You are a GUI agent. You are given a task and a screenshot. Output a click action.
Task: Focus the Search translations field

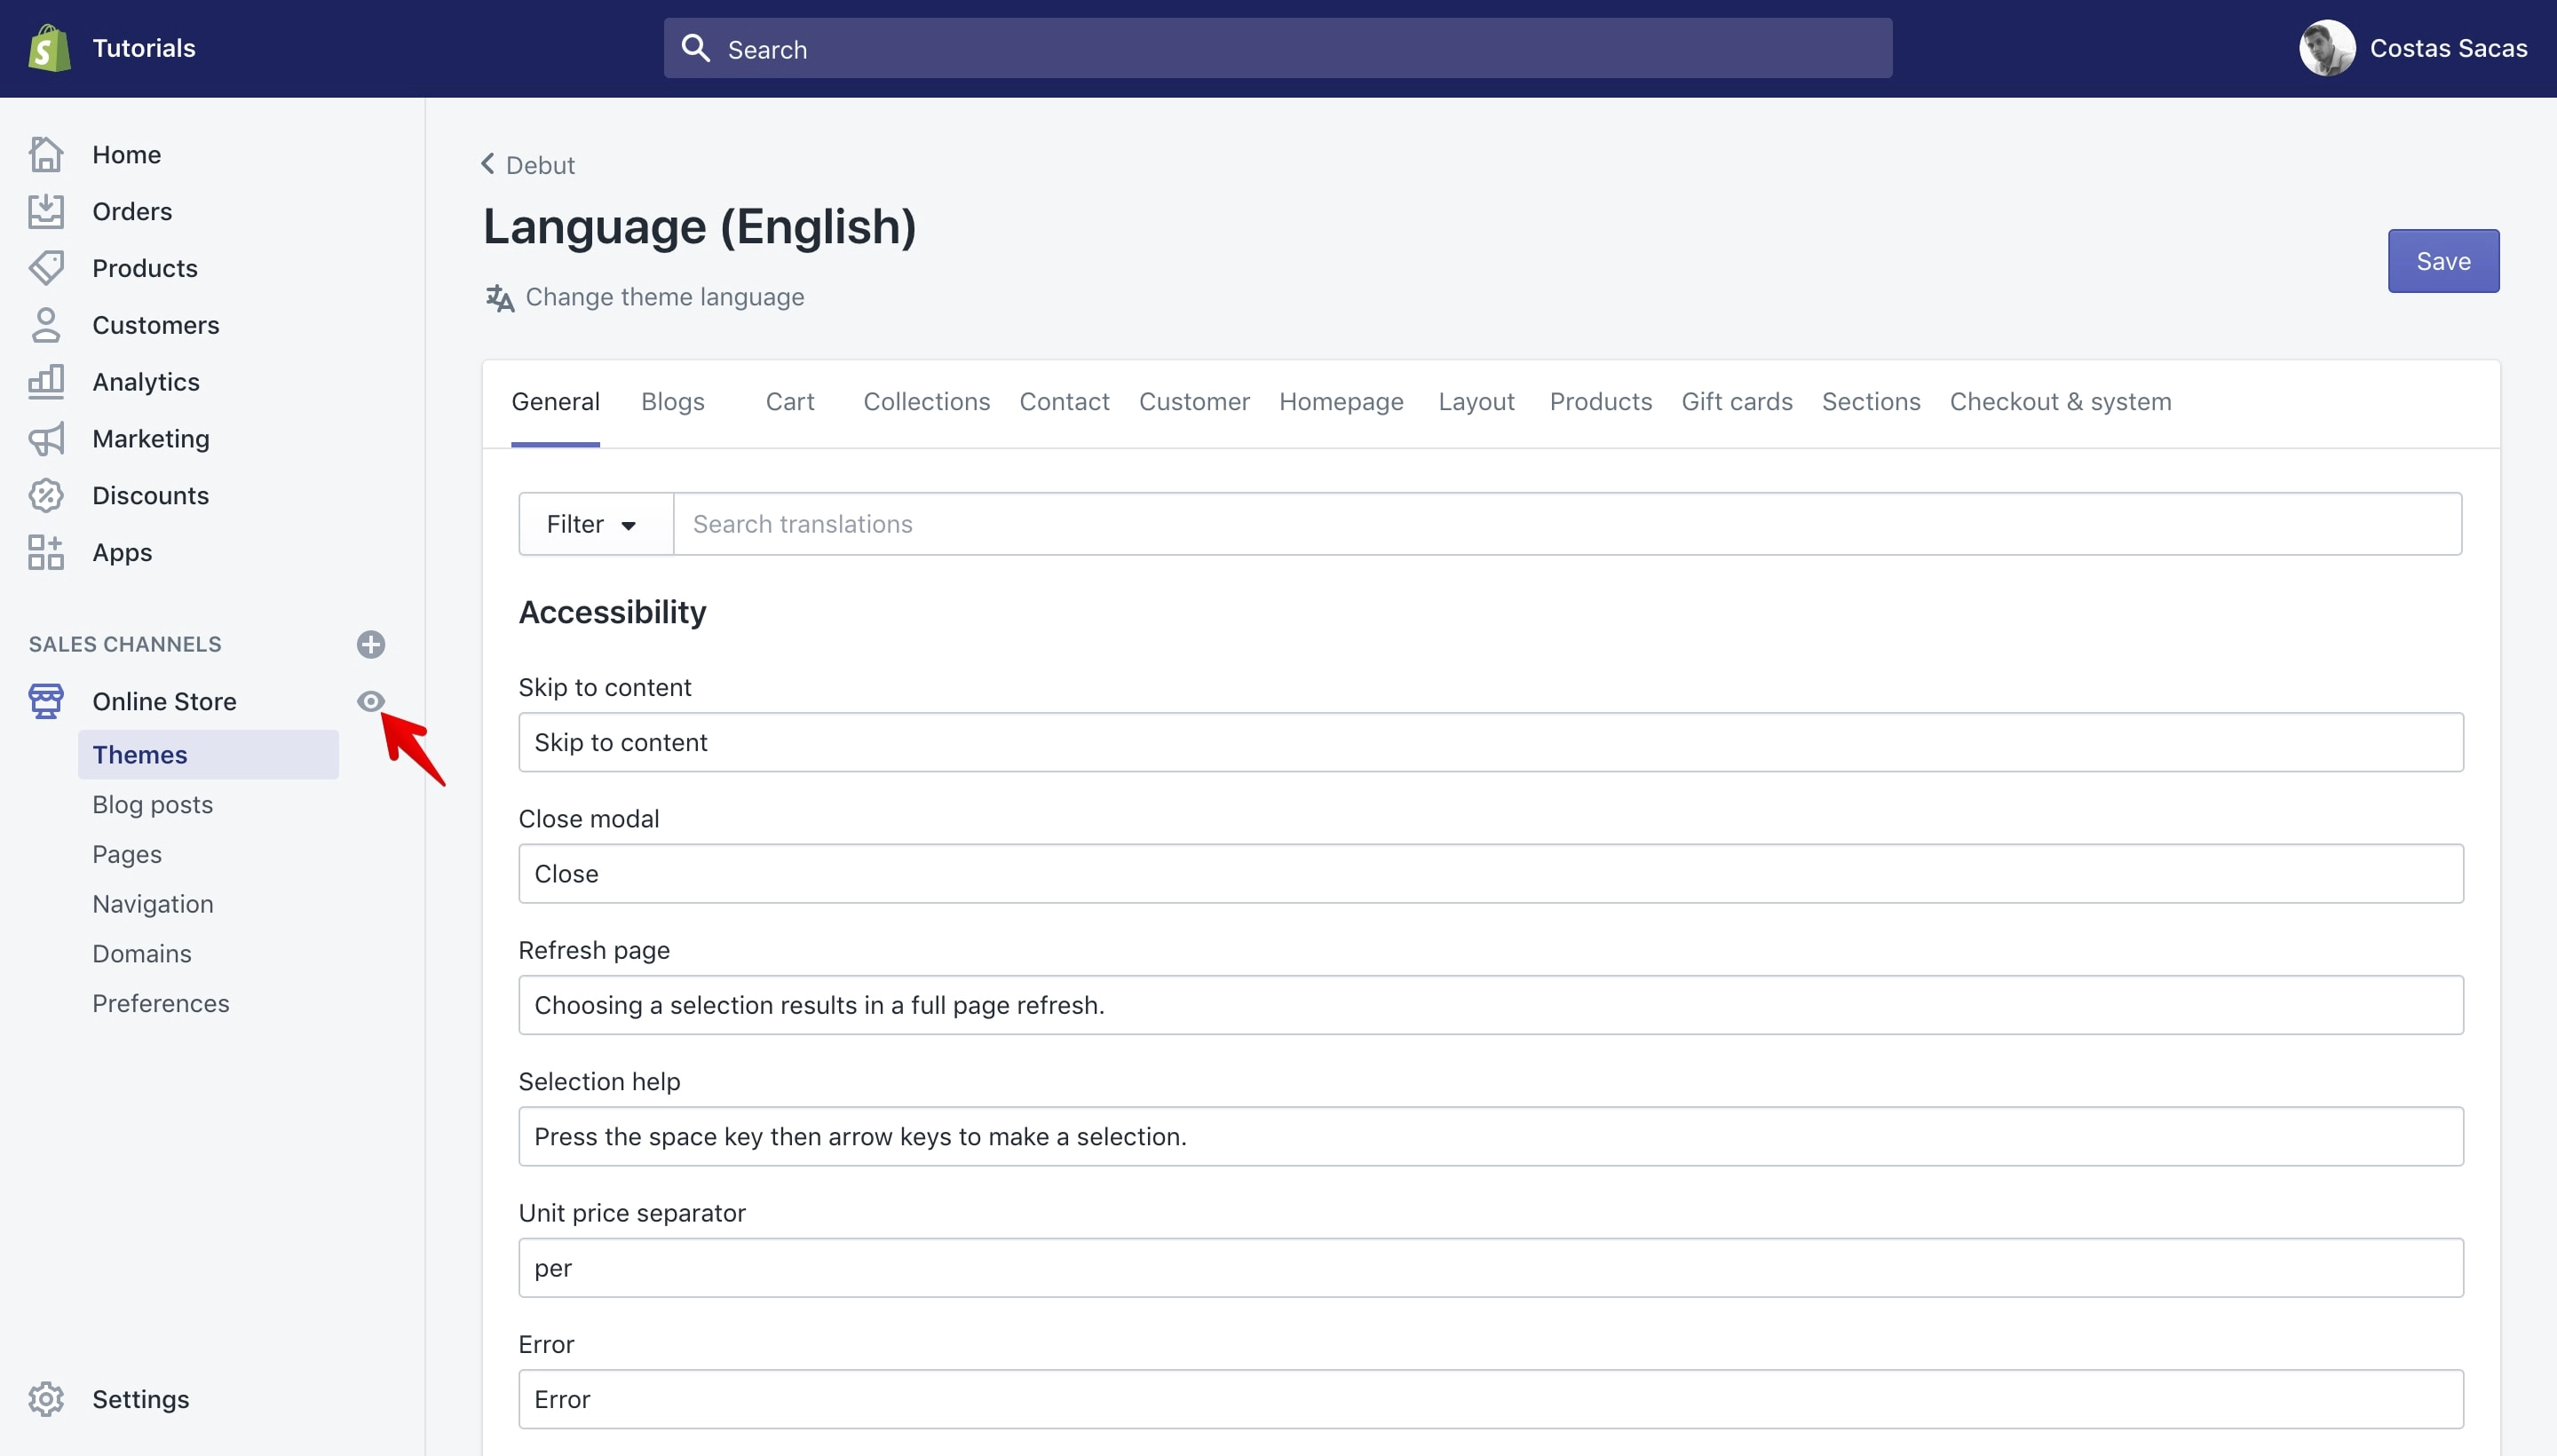1567,524
